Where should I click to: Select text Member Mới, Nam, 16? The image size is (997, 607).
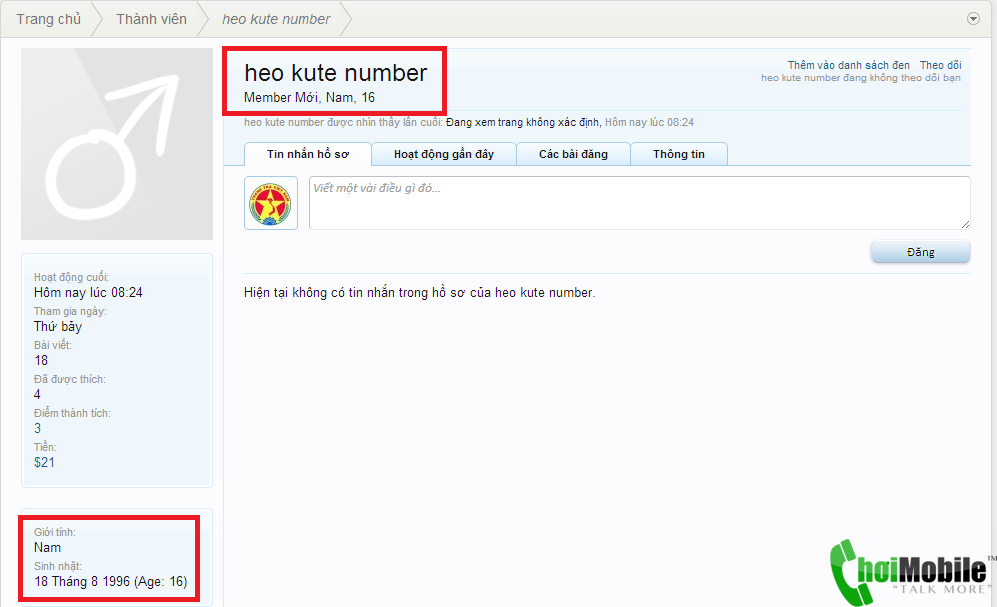coord(310,97)
